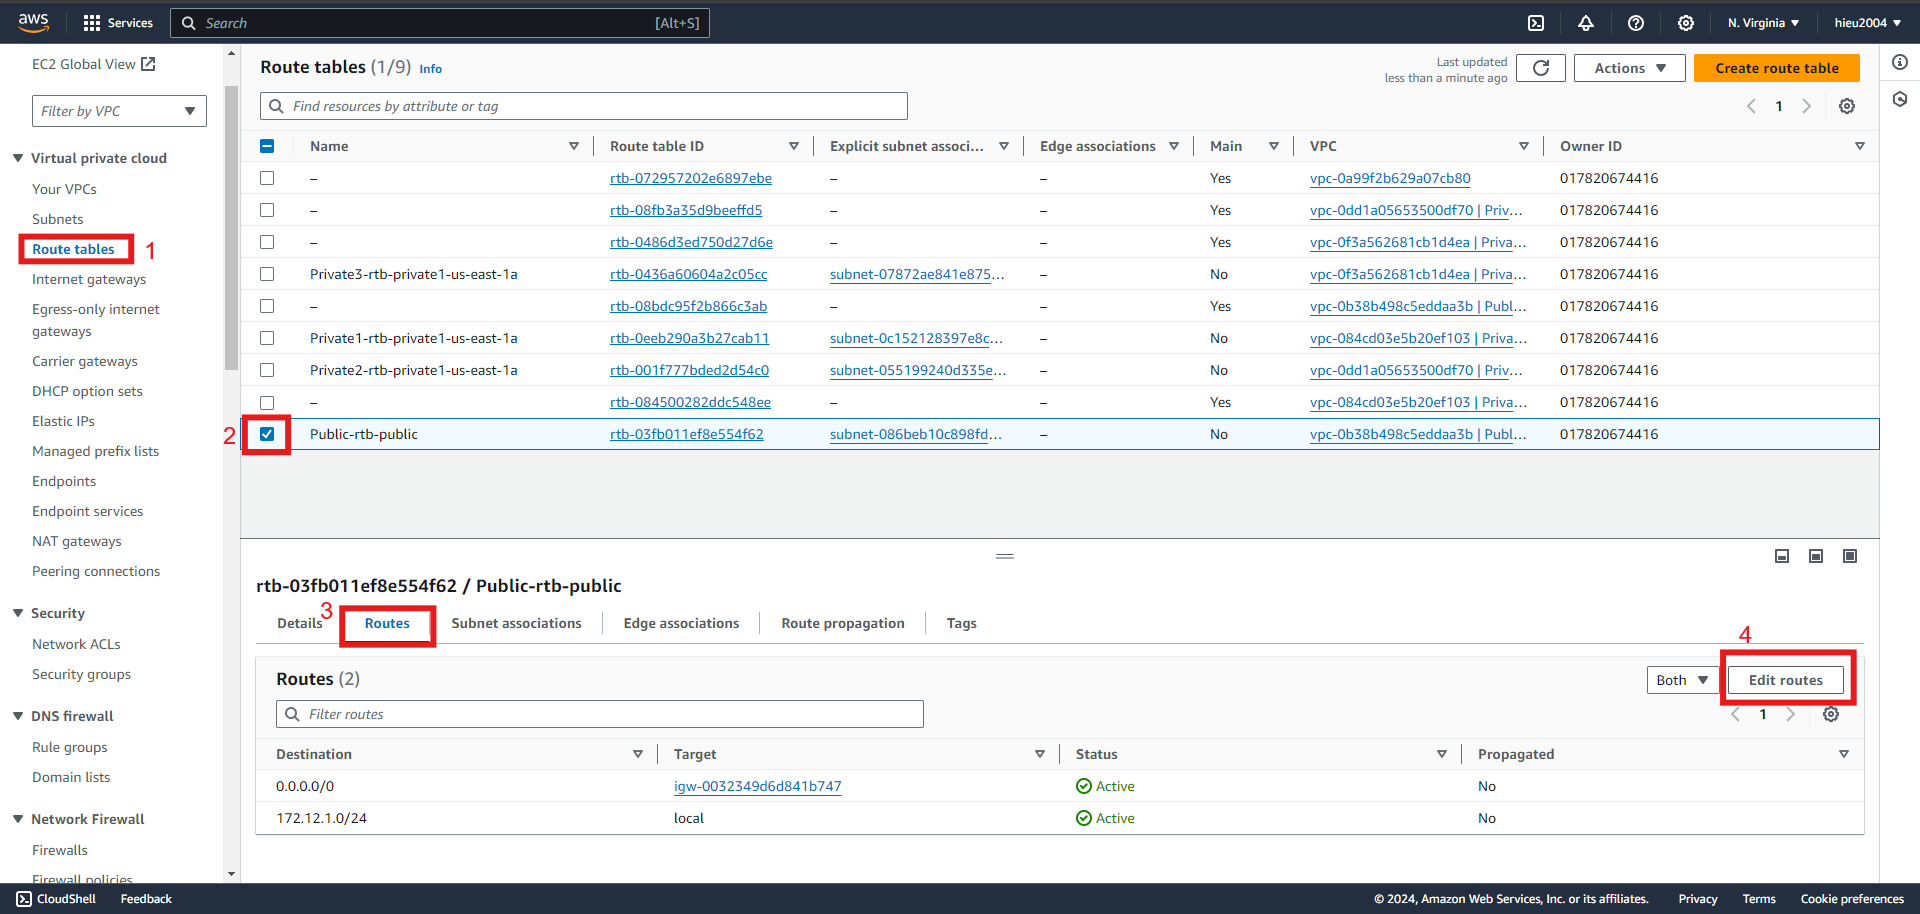Click the Create route table button
This screenshot has height=914, width=1920.
pyautogui.click(x=1777, y=68)
